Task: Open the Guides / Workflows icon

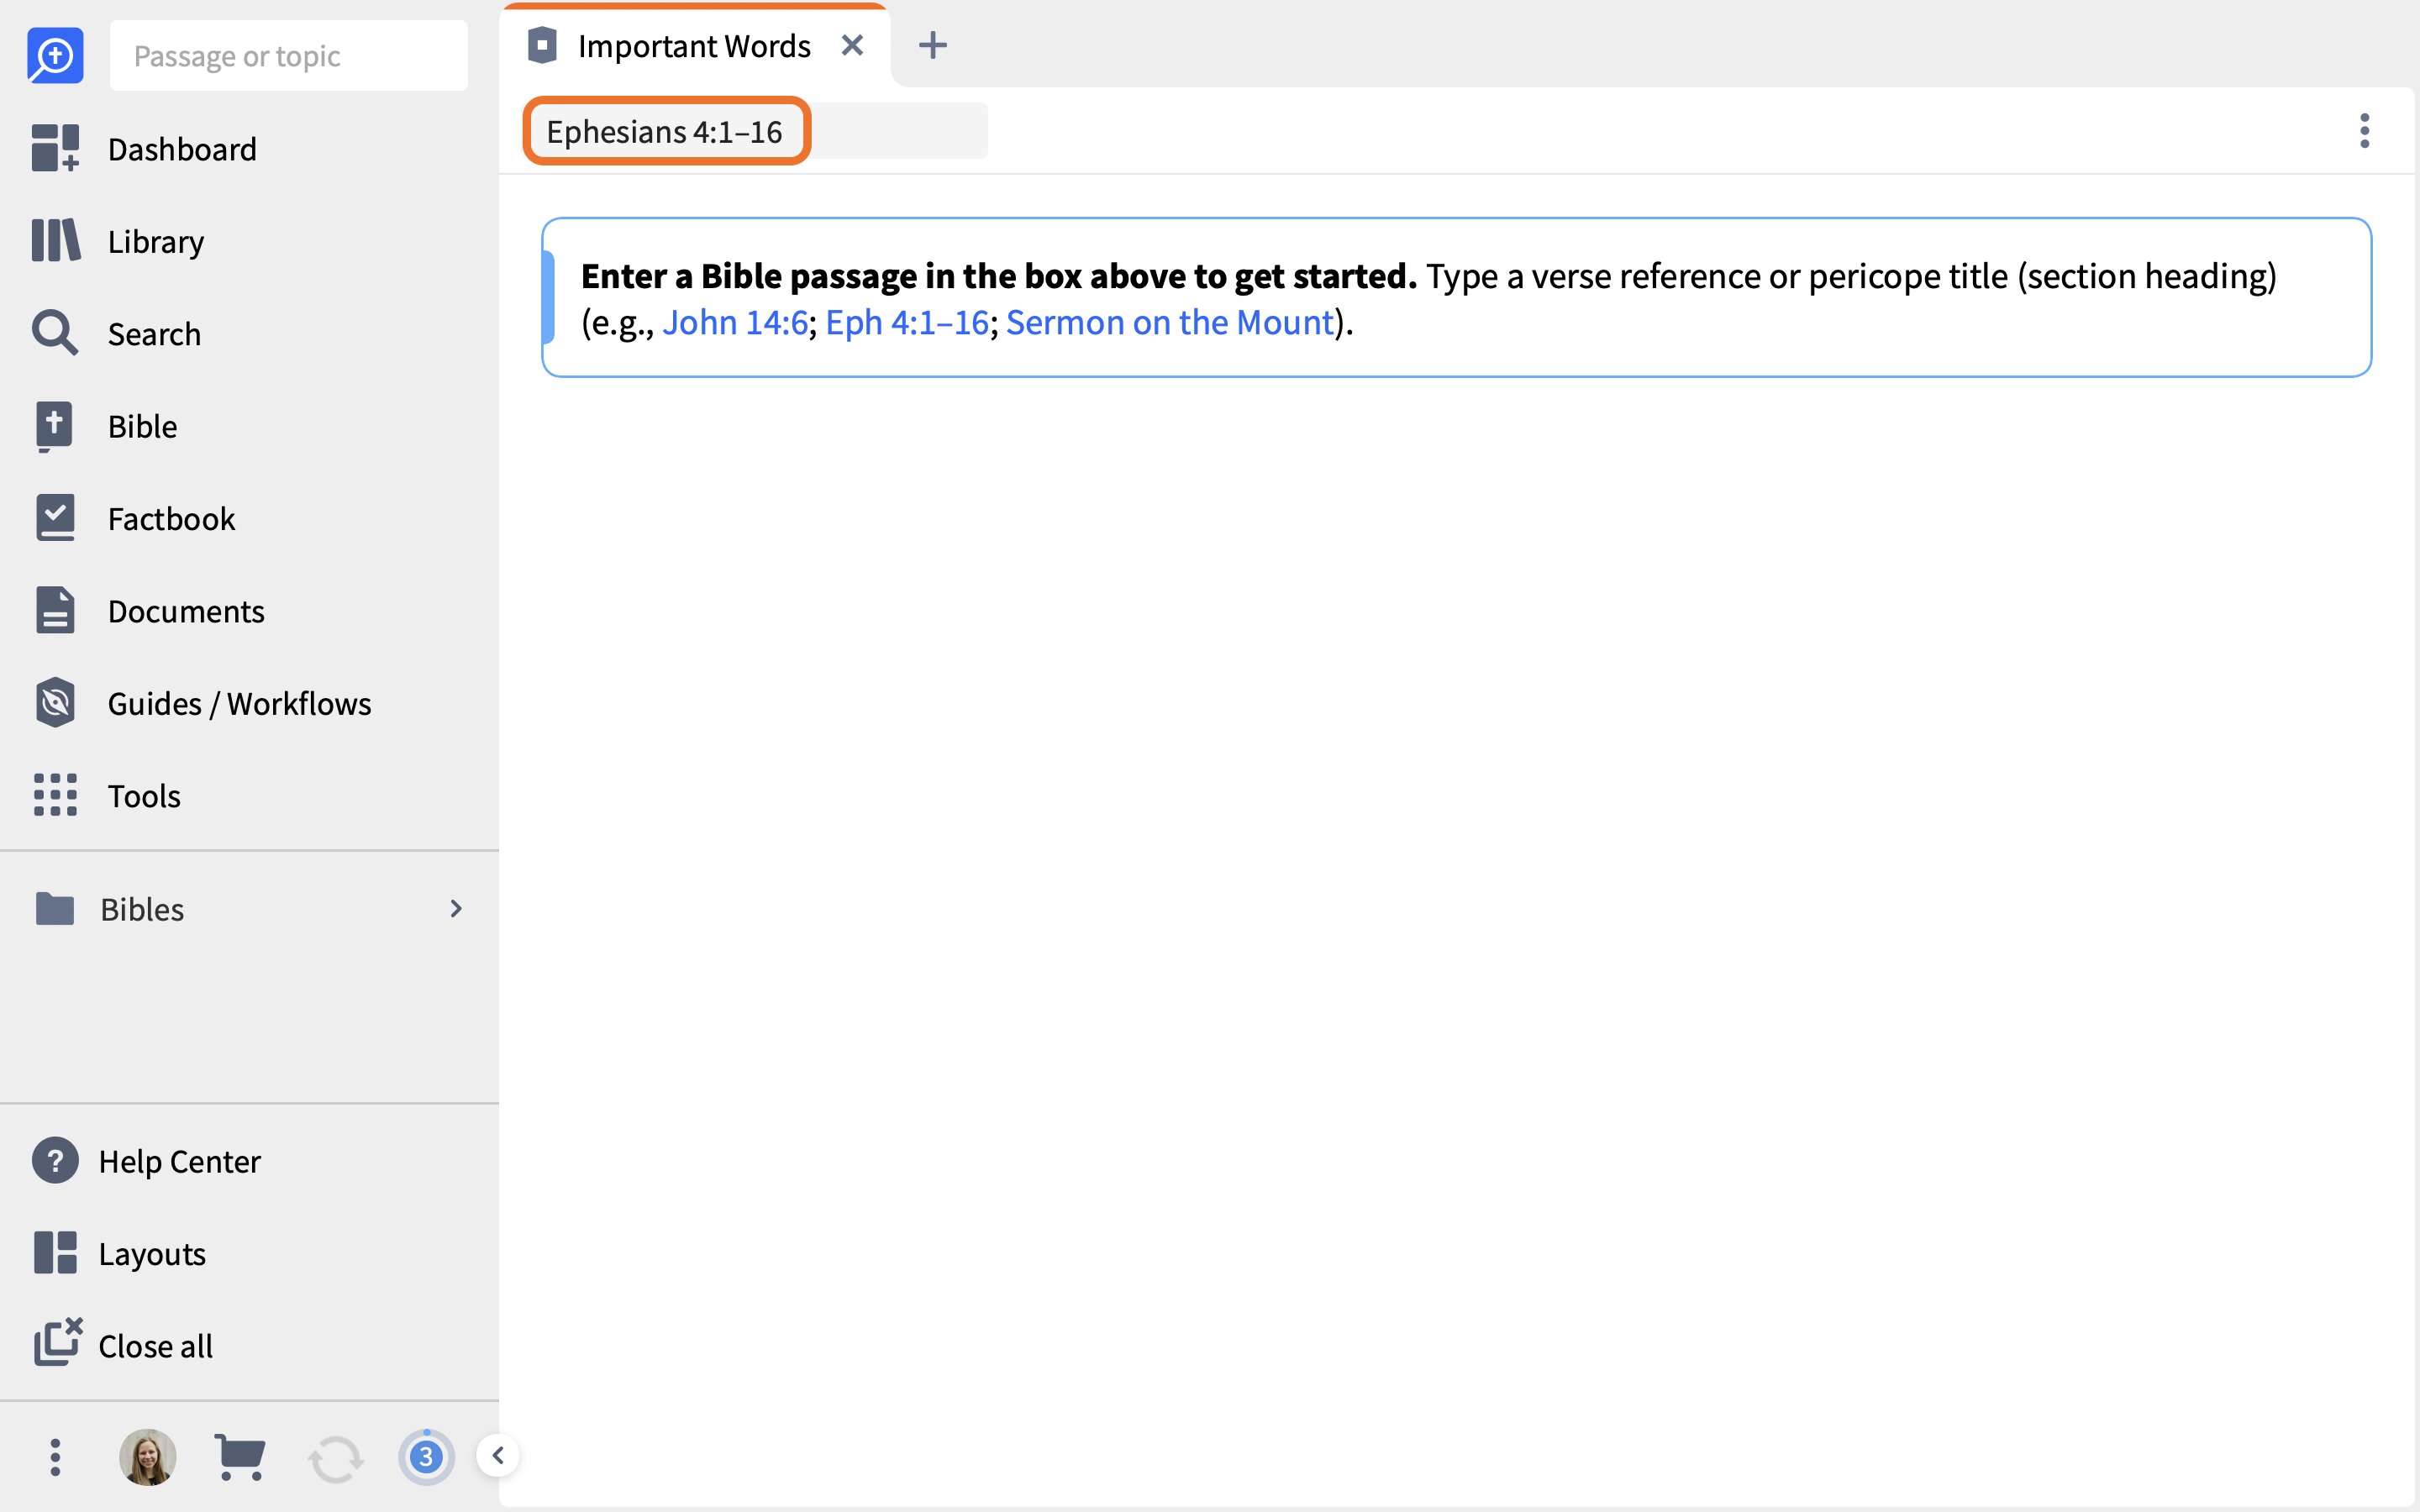Action: coord(55,703)
